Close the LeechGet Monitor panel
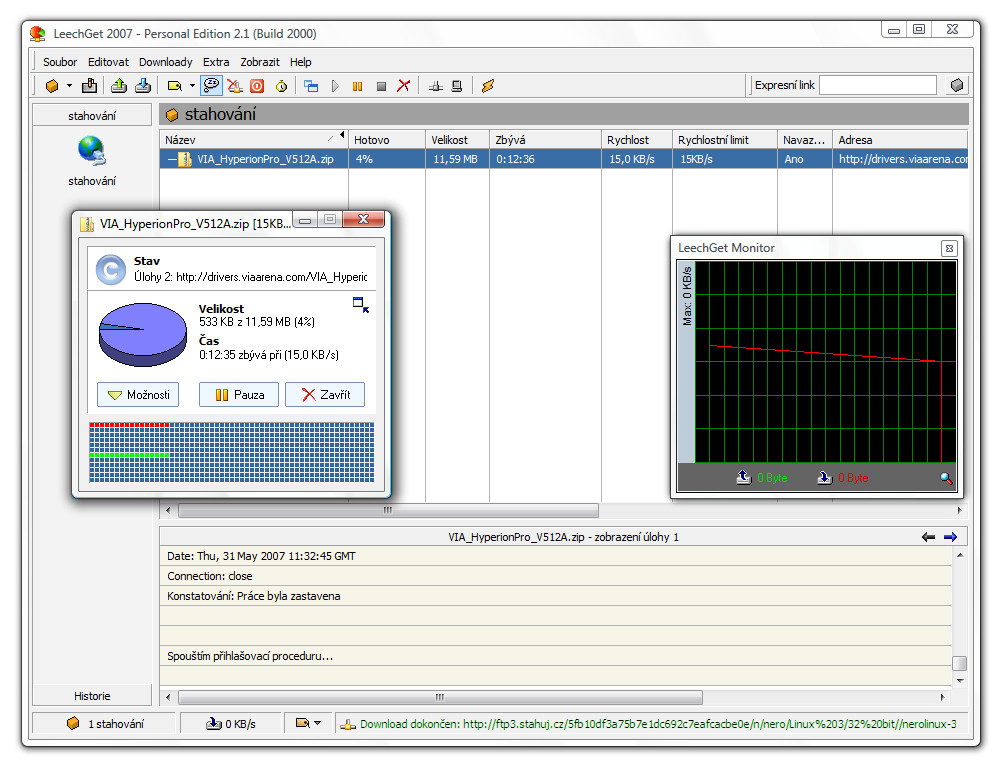The height and width of the screenshot is (765, 1004). (x=949, y=248)
